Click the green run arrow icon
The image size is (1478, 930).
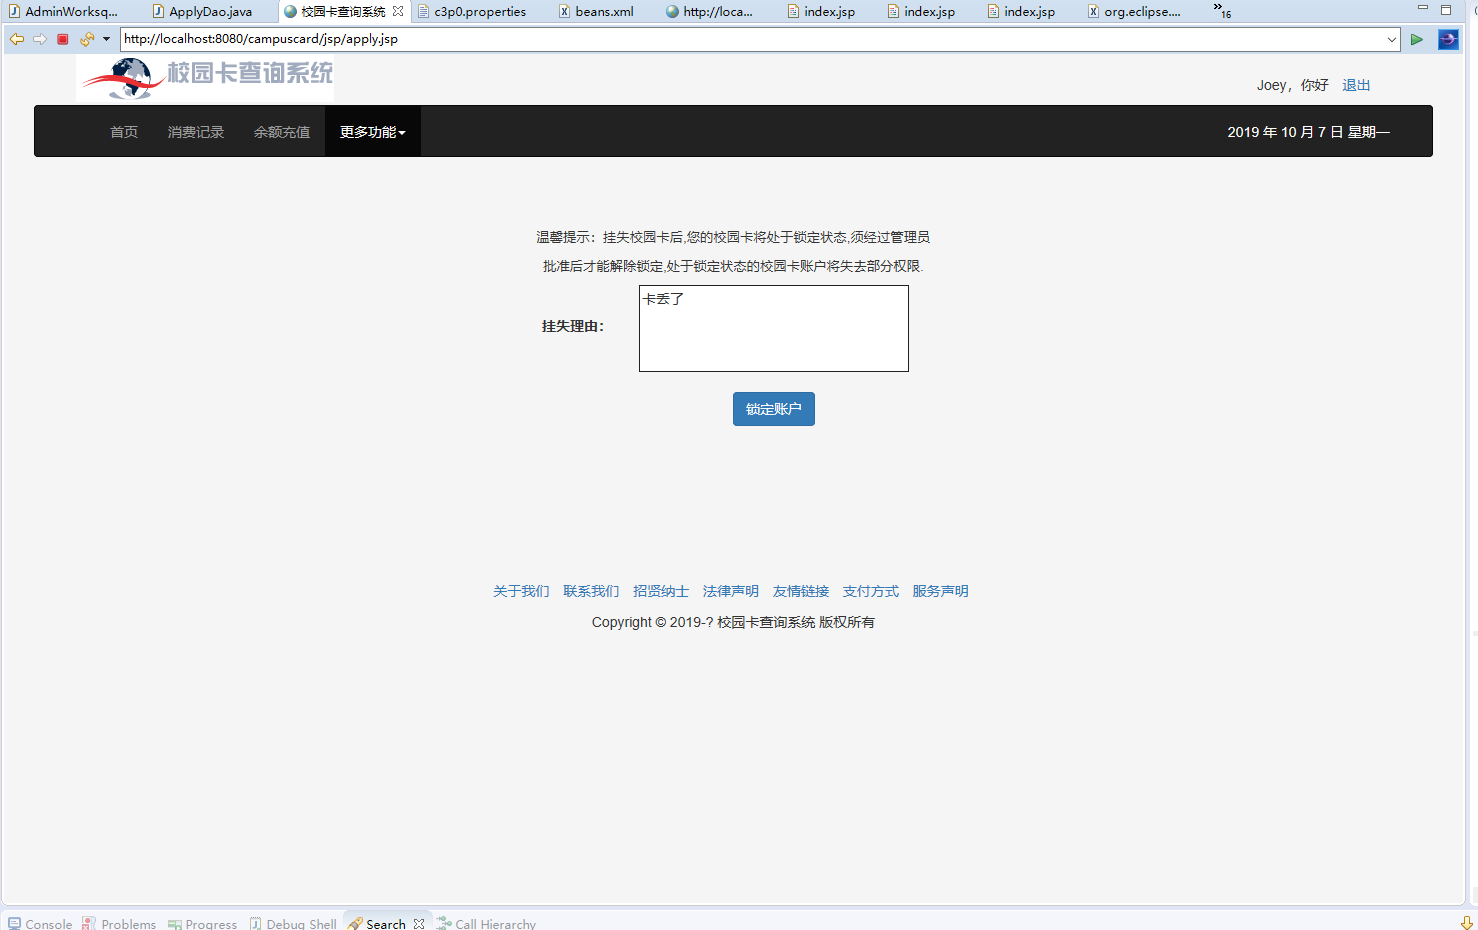1417,39
